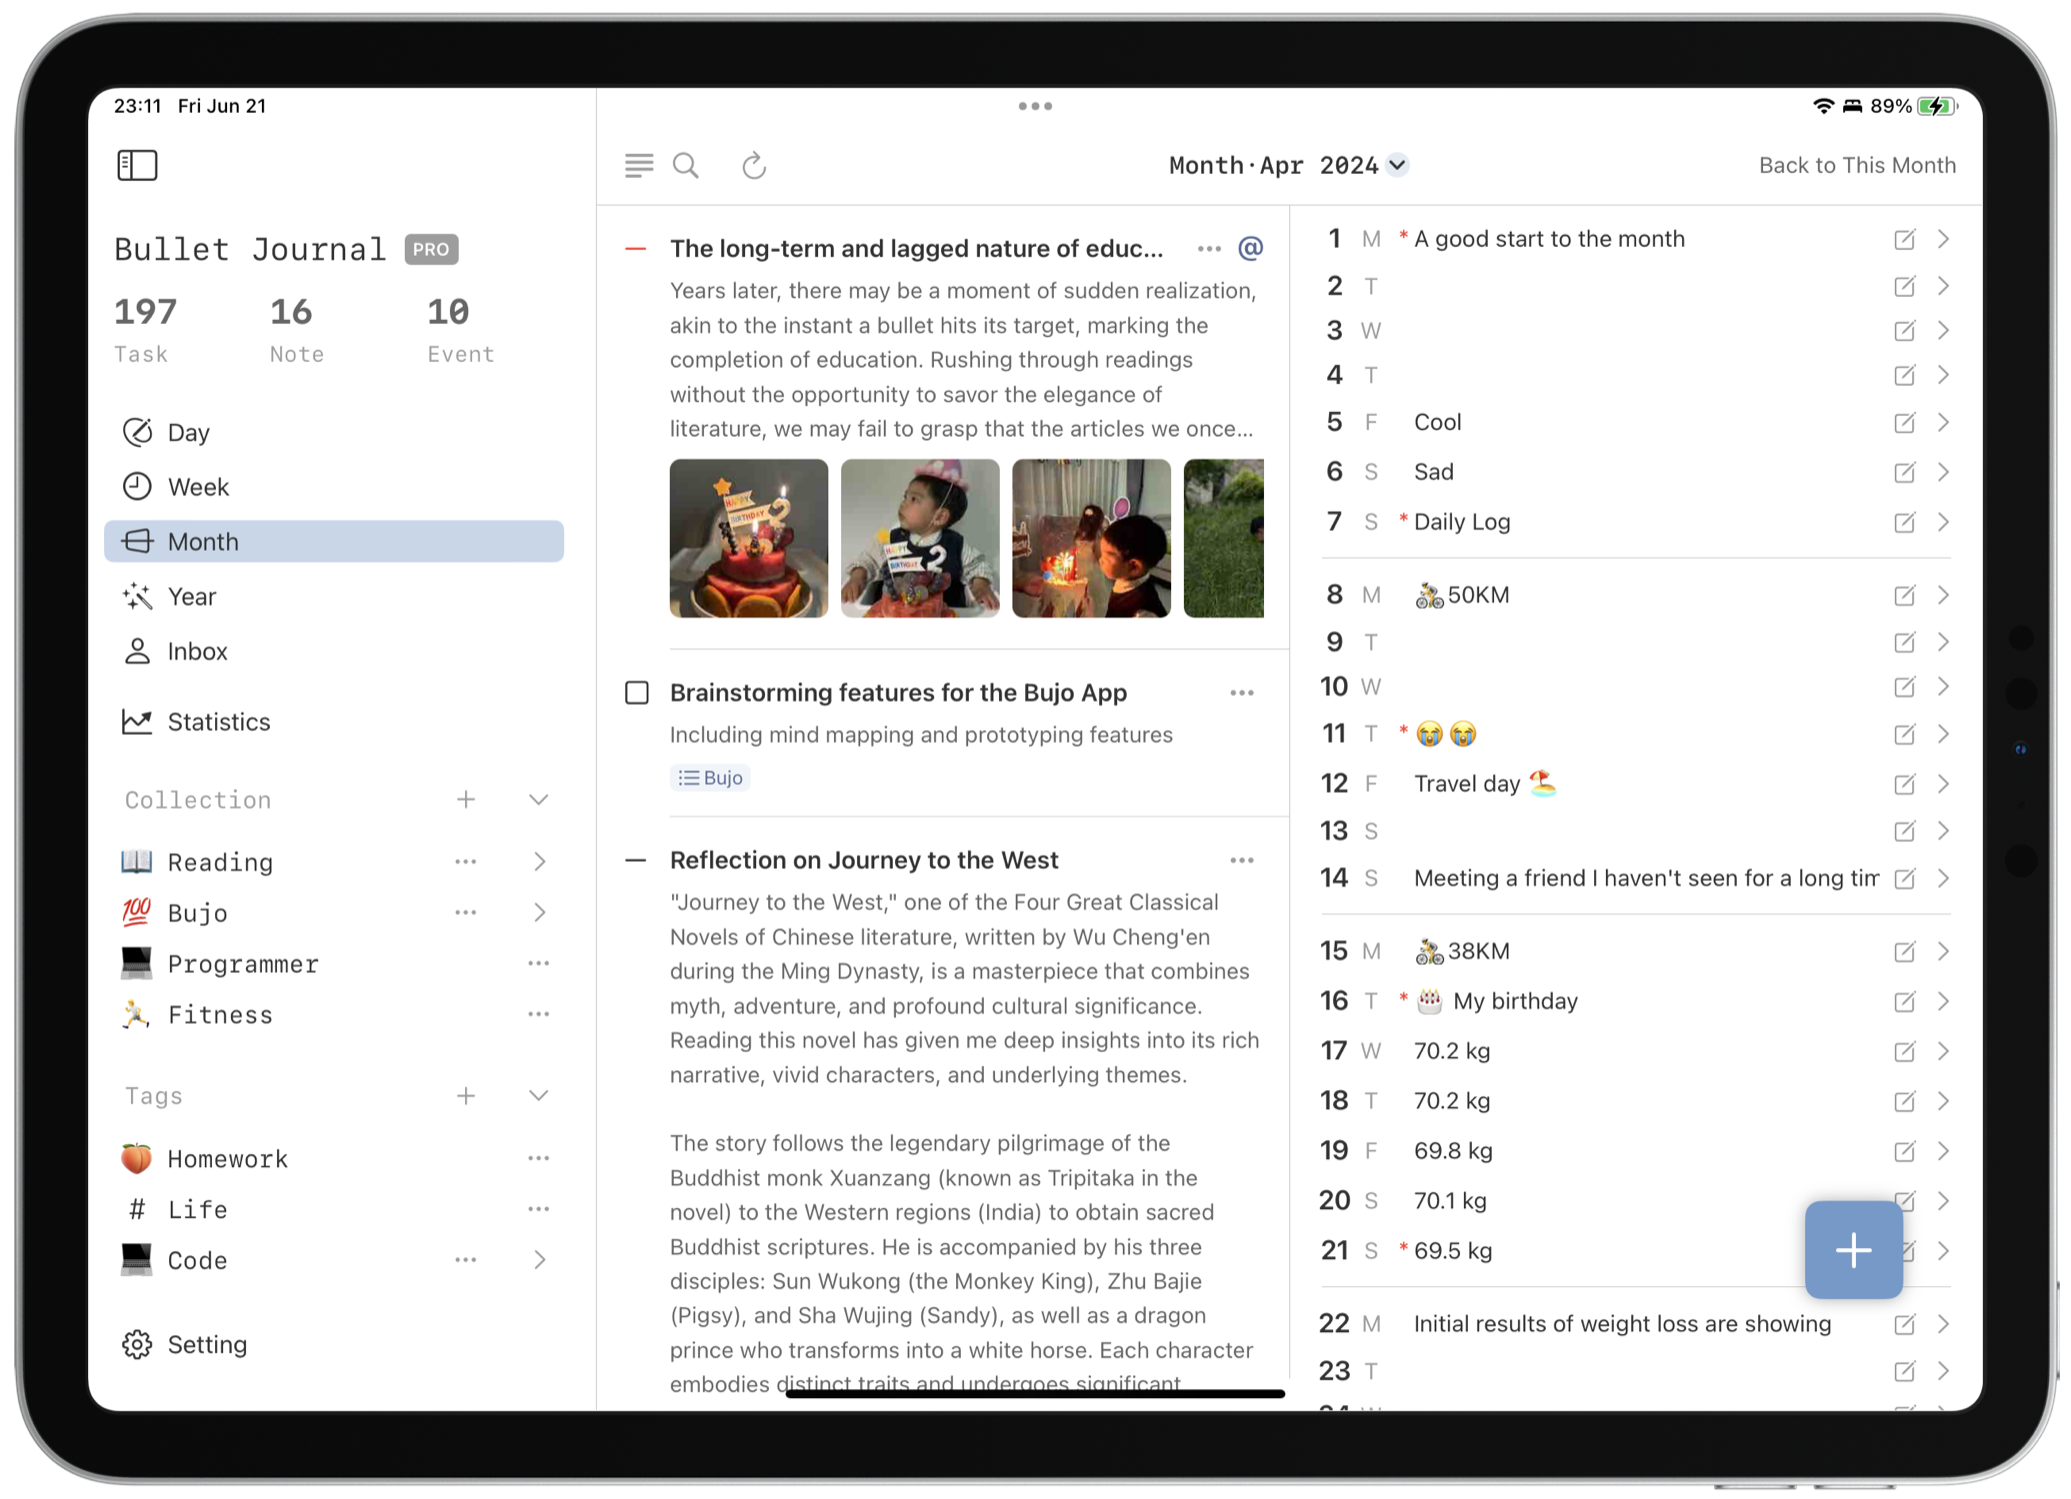Click the 197 Task counter
This screenshot has width=2071, height=1499.
145,330
